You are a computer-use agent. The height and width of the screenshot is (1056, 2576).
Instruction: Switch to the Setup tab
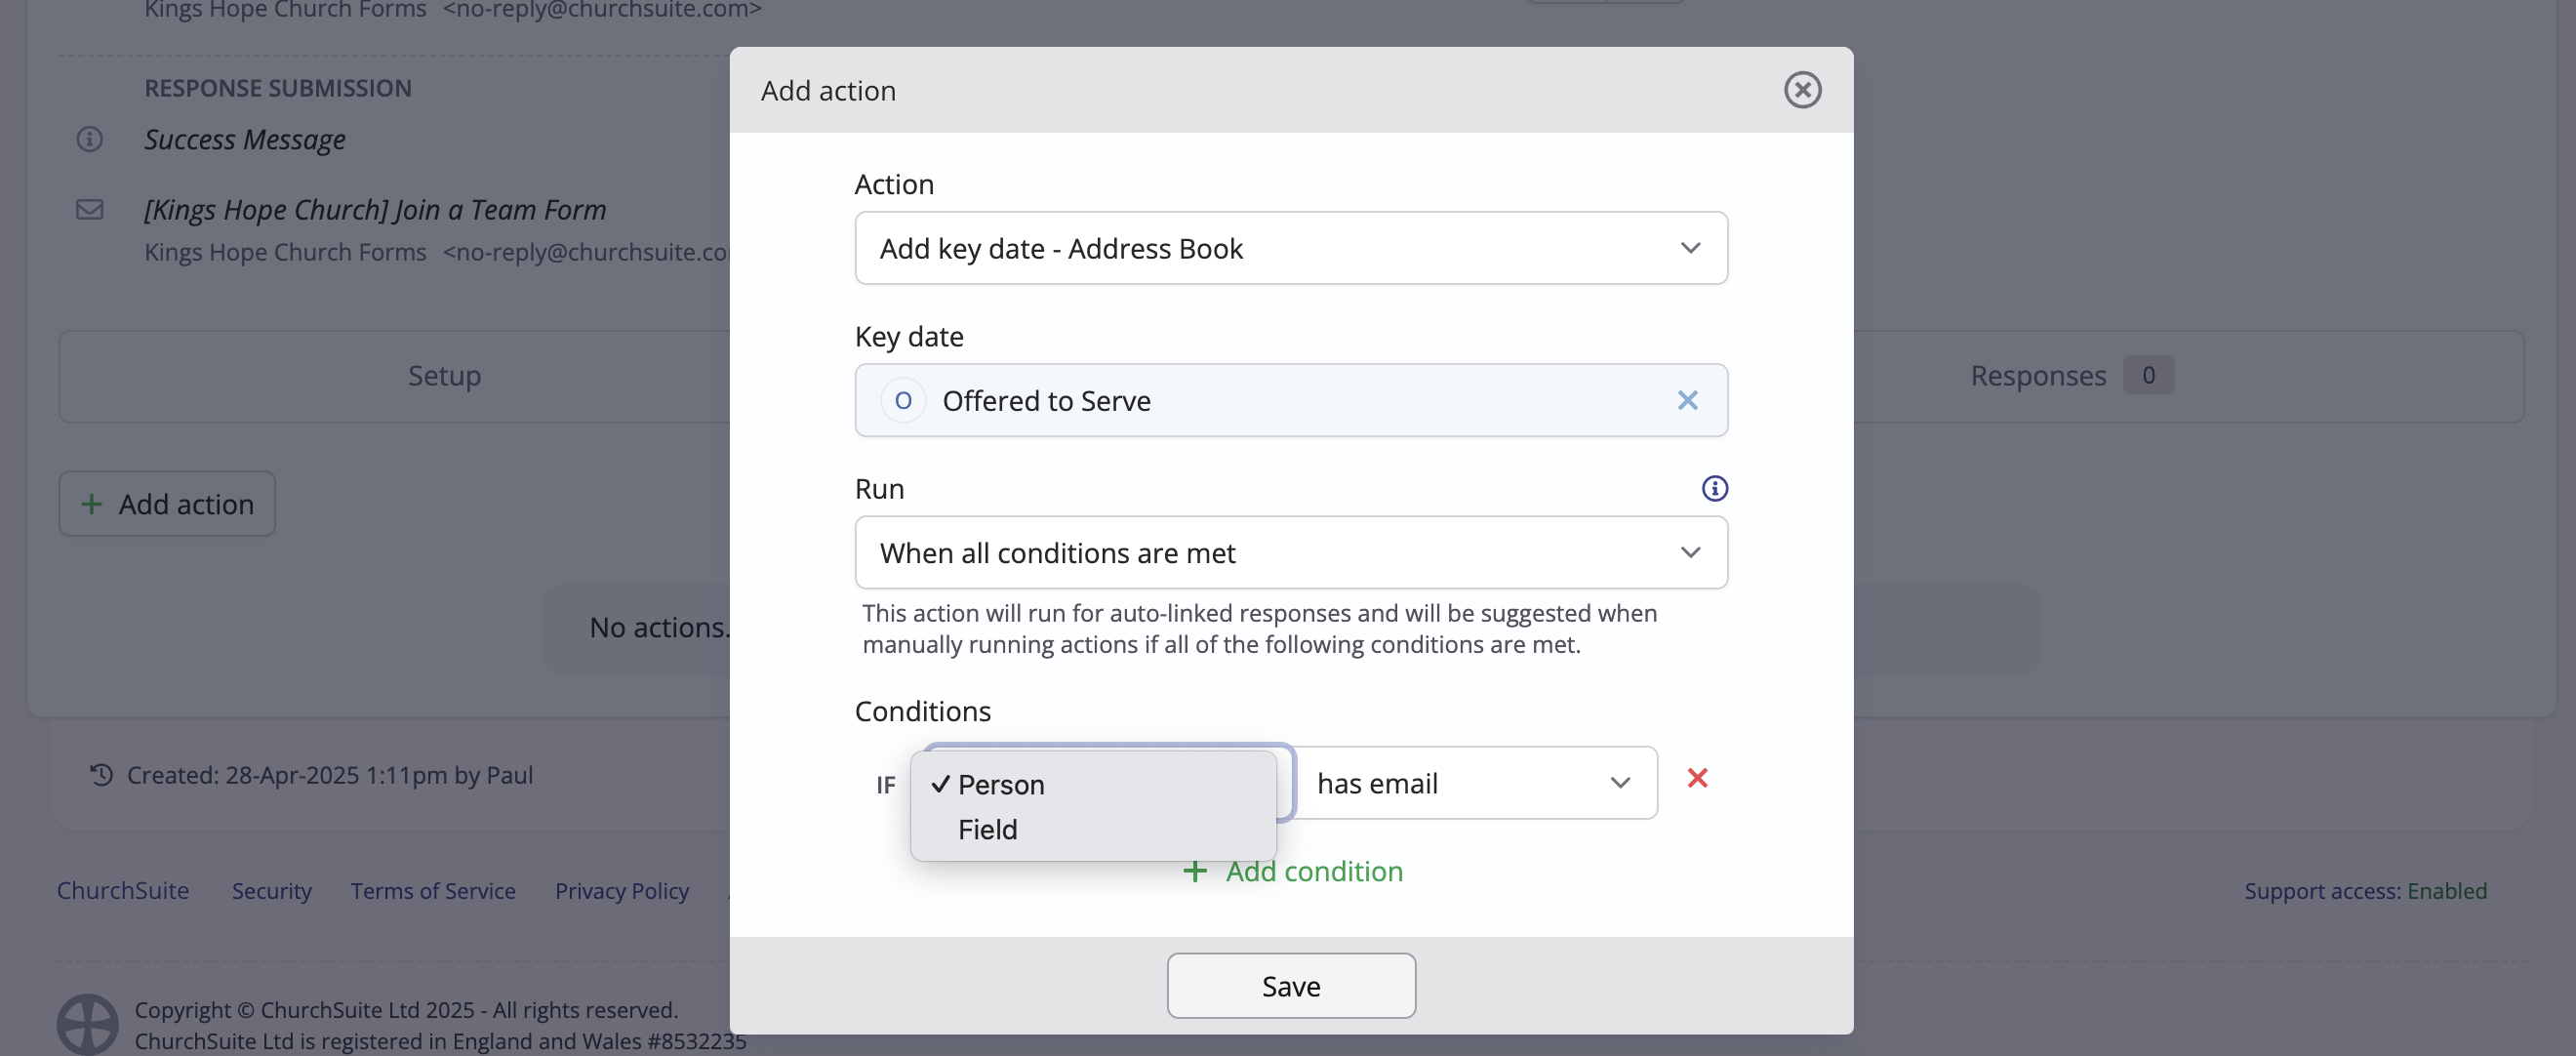[x=444, y=376]
